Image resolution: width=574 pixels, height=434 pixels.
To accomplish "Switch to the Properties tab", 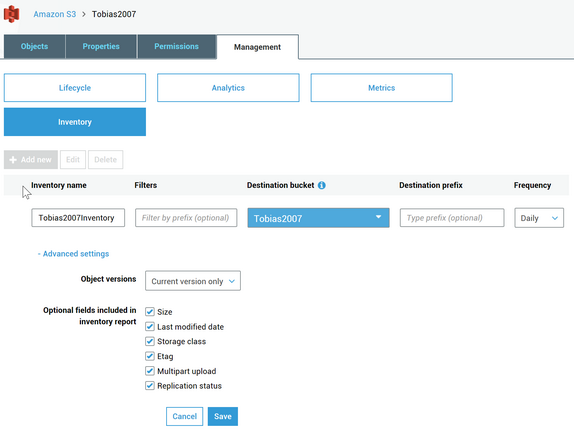I will click(x=101, y=46).
